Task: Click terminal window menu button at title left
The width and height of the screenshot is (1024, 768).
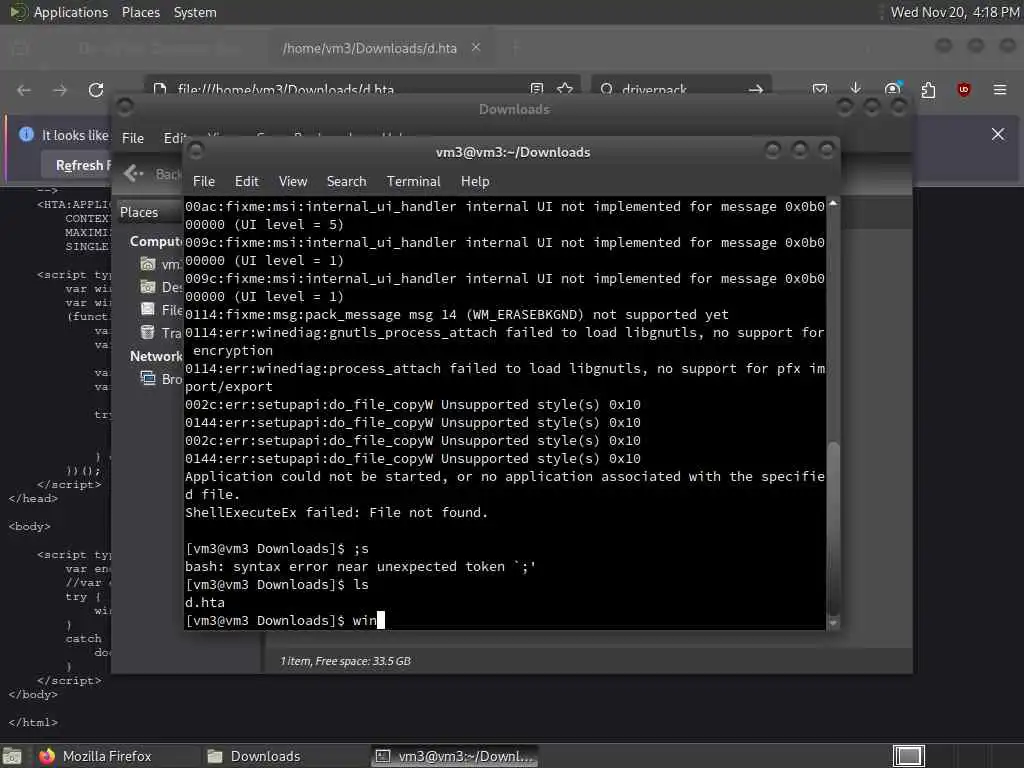Action: (195, 152)
